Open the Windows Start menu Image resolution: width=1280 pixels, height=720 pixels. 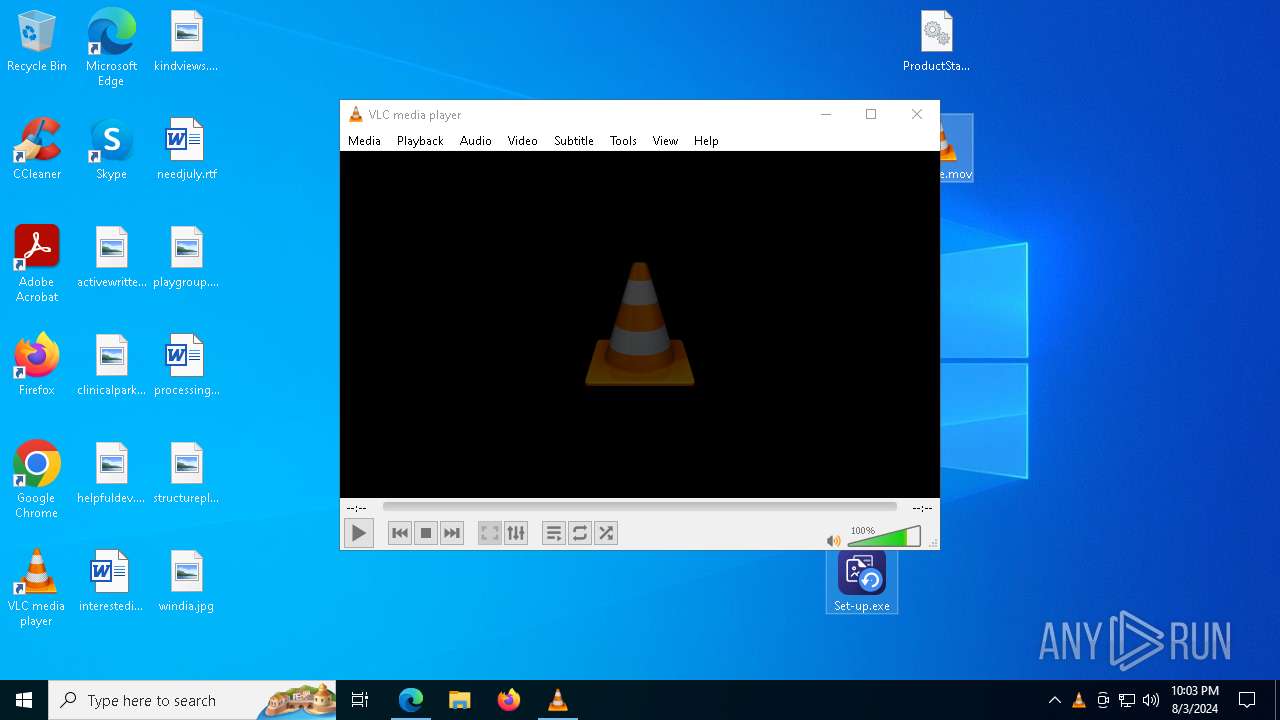(x=24, y=700)
